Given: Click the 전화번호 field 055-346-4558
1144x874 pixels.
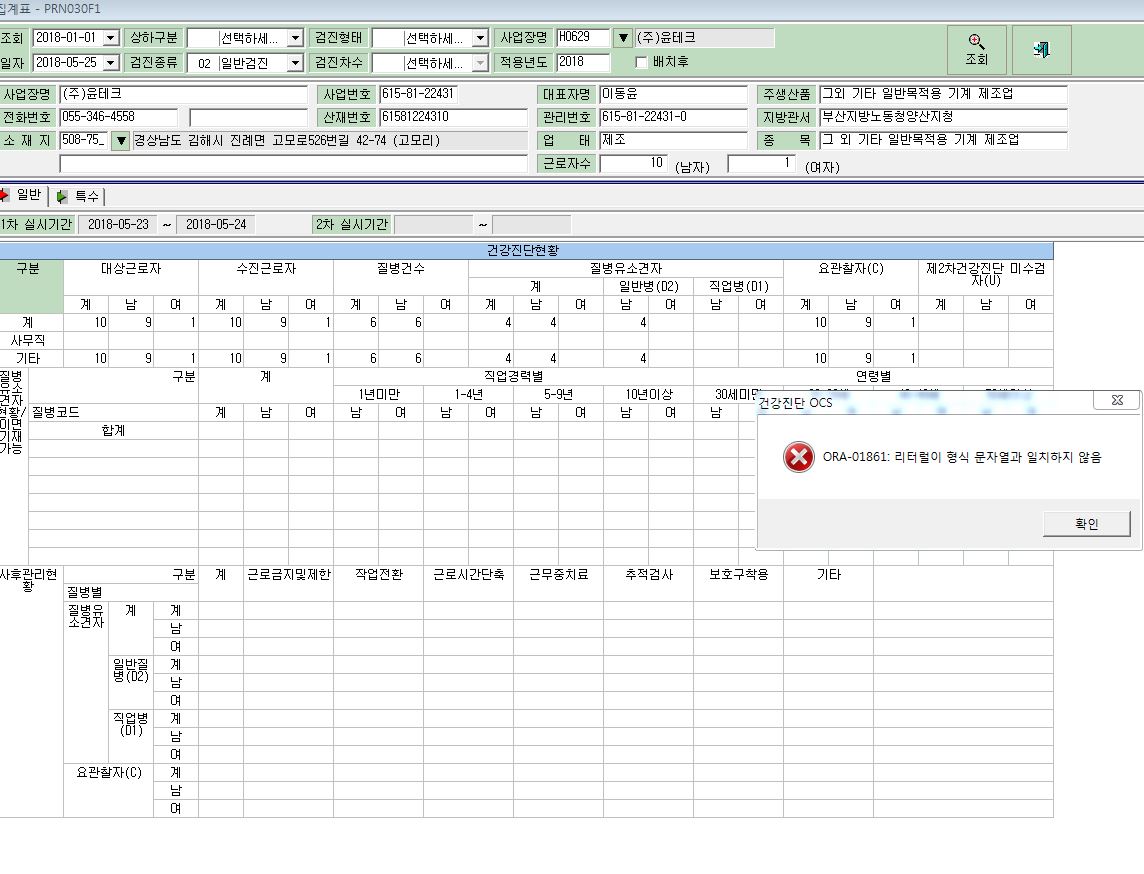Looking at the screenshot, I should pos(118,117).
